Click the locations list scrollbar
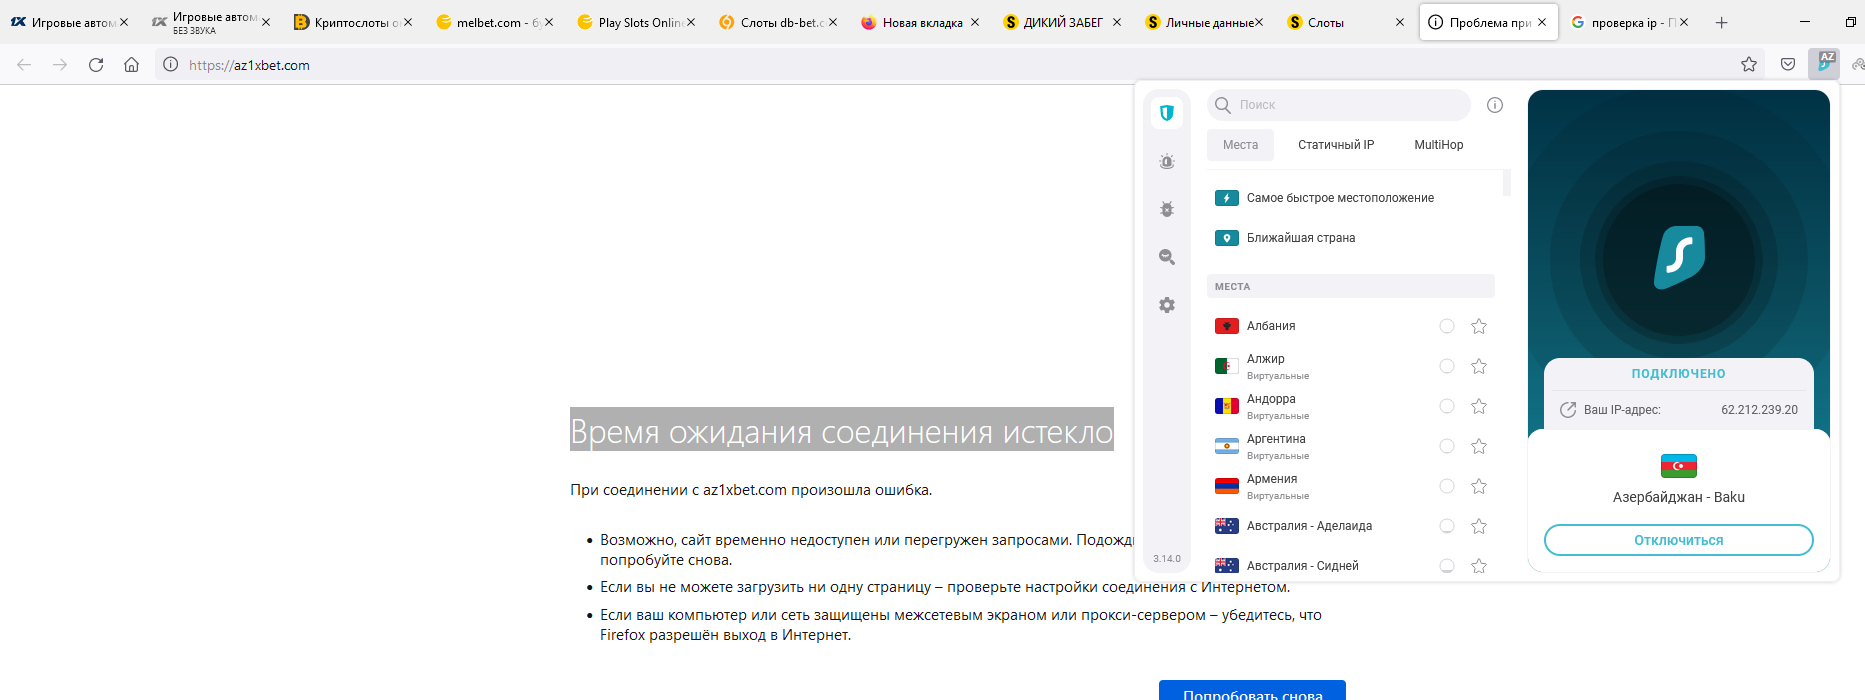1865x700 pixels. click(1507, 182)
